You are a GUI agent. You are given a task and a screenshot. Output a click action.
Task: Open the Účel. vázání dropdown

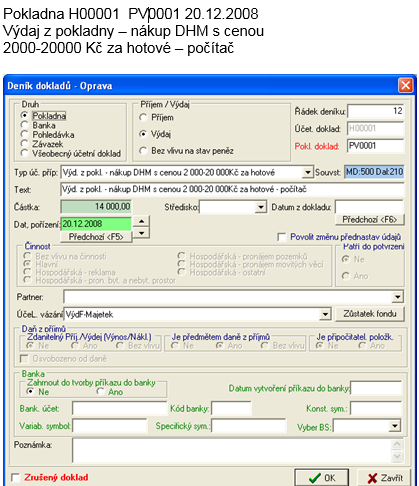click(325, 314)
